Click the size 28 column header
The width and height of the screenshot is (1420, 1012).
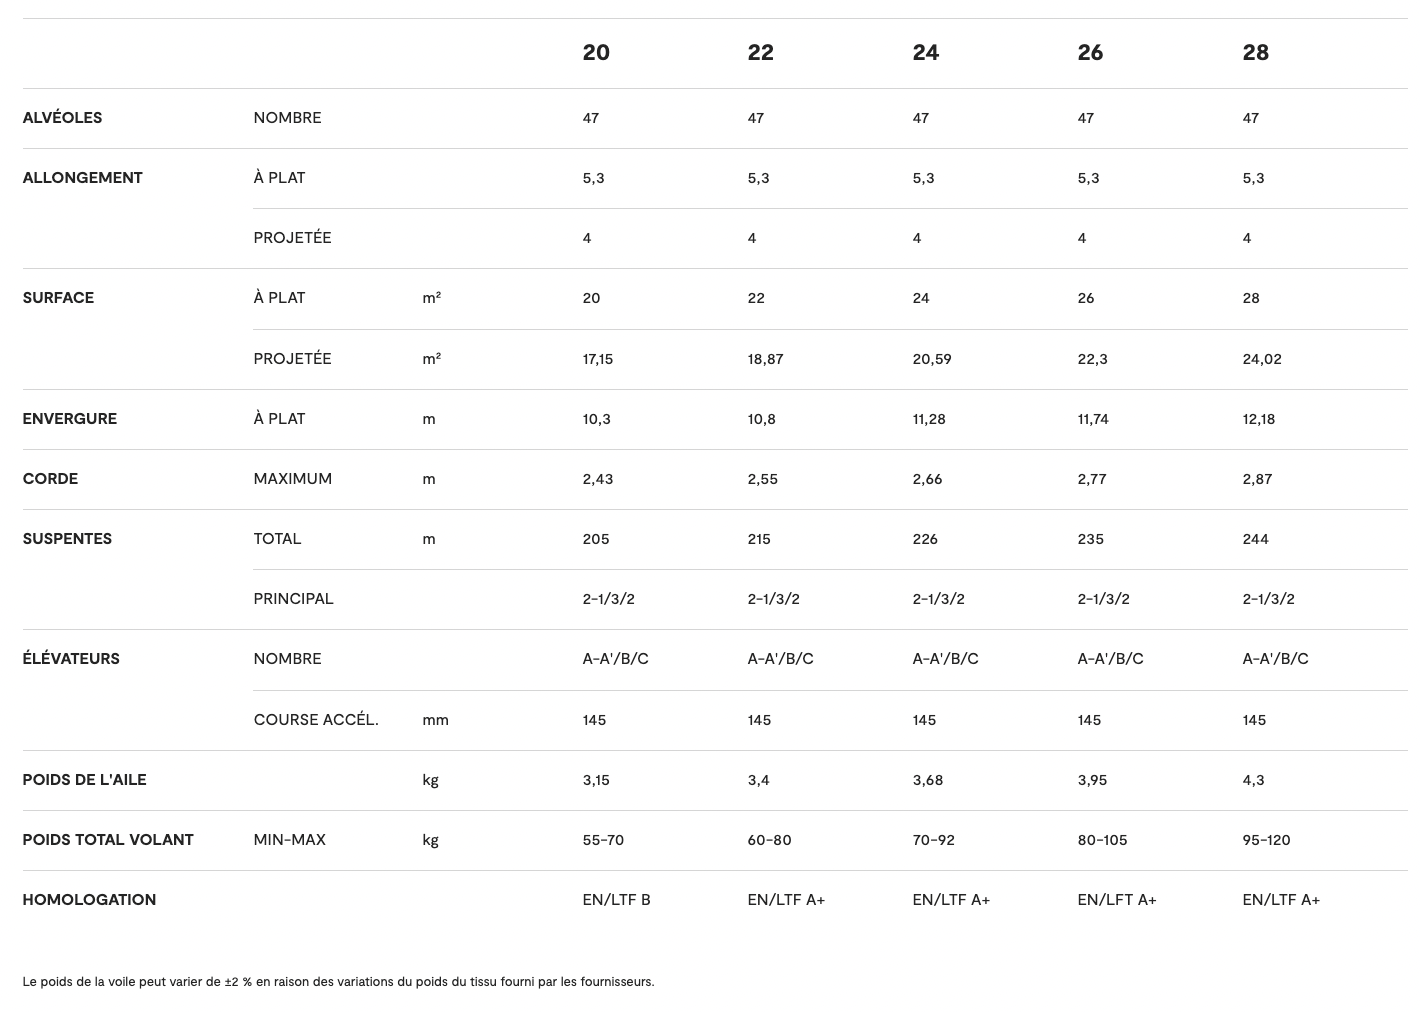pyautogui.click(x=1255, y=53)
